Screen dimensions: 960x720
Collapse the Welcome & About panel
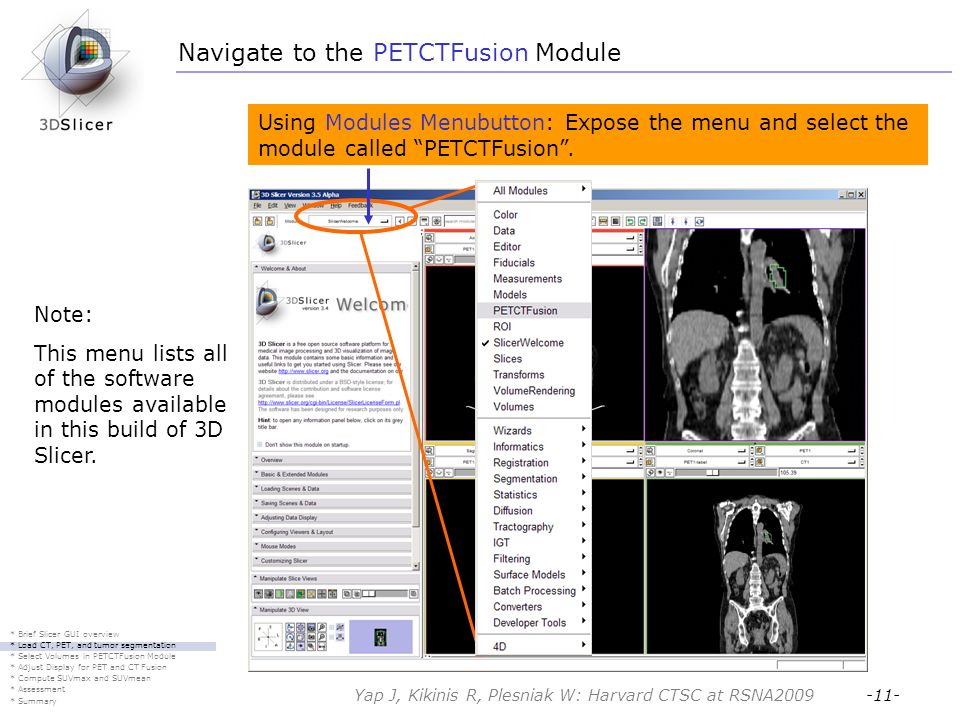coord(332,268)
